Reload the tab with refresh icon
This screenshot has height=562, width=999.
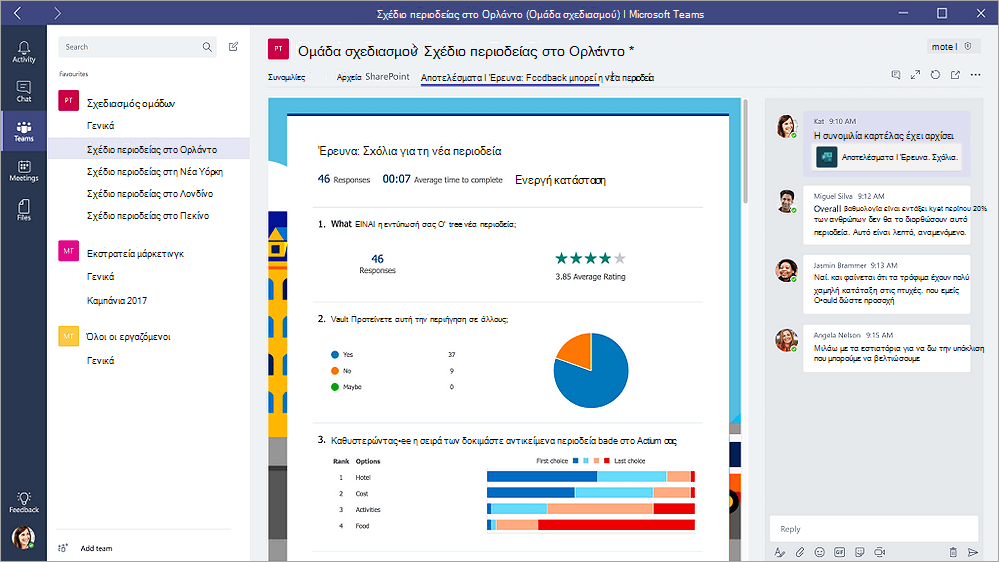tap(935, 75)
